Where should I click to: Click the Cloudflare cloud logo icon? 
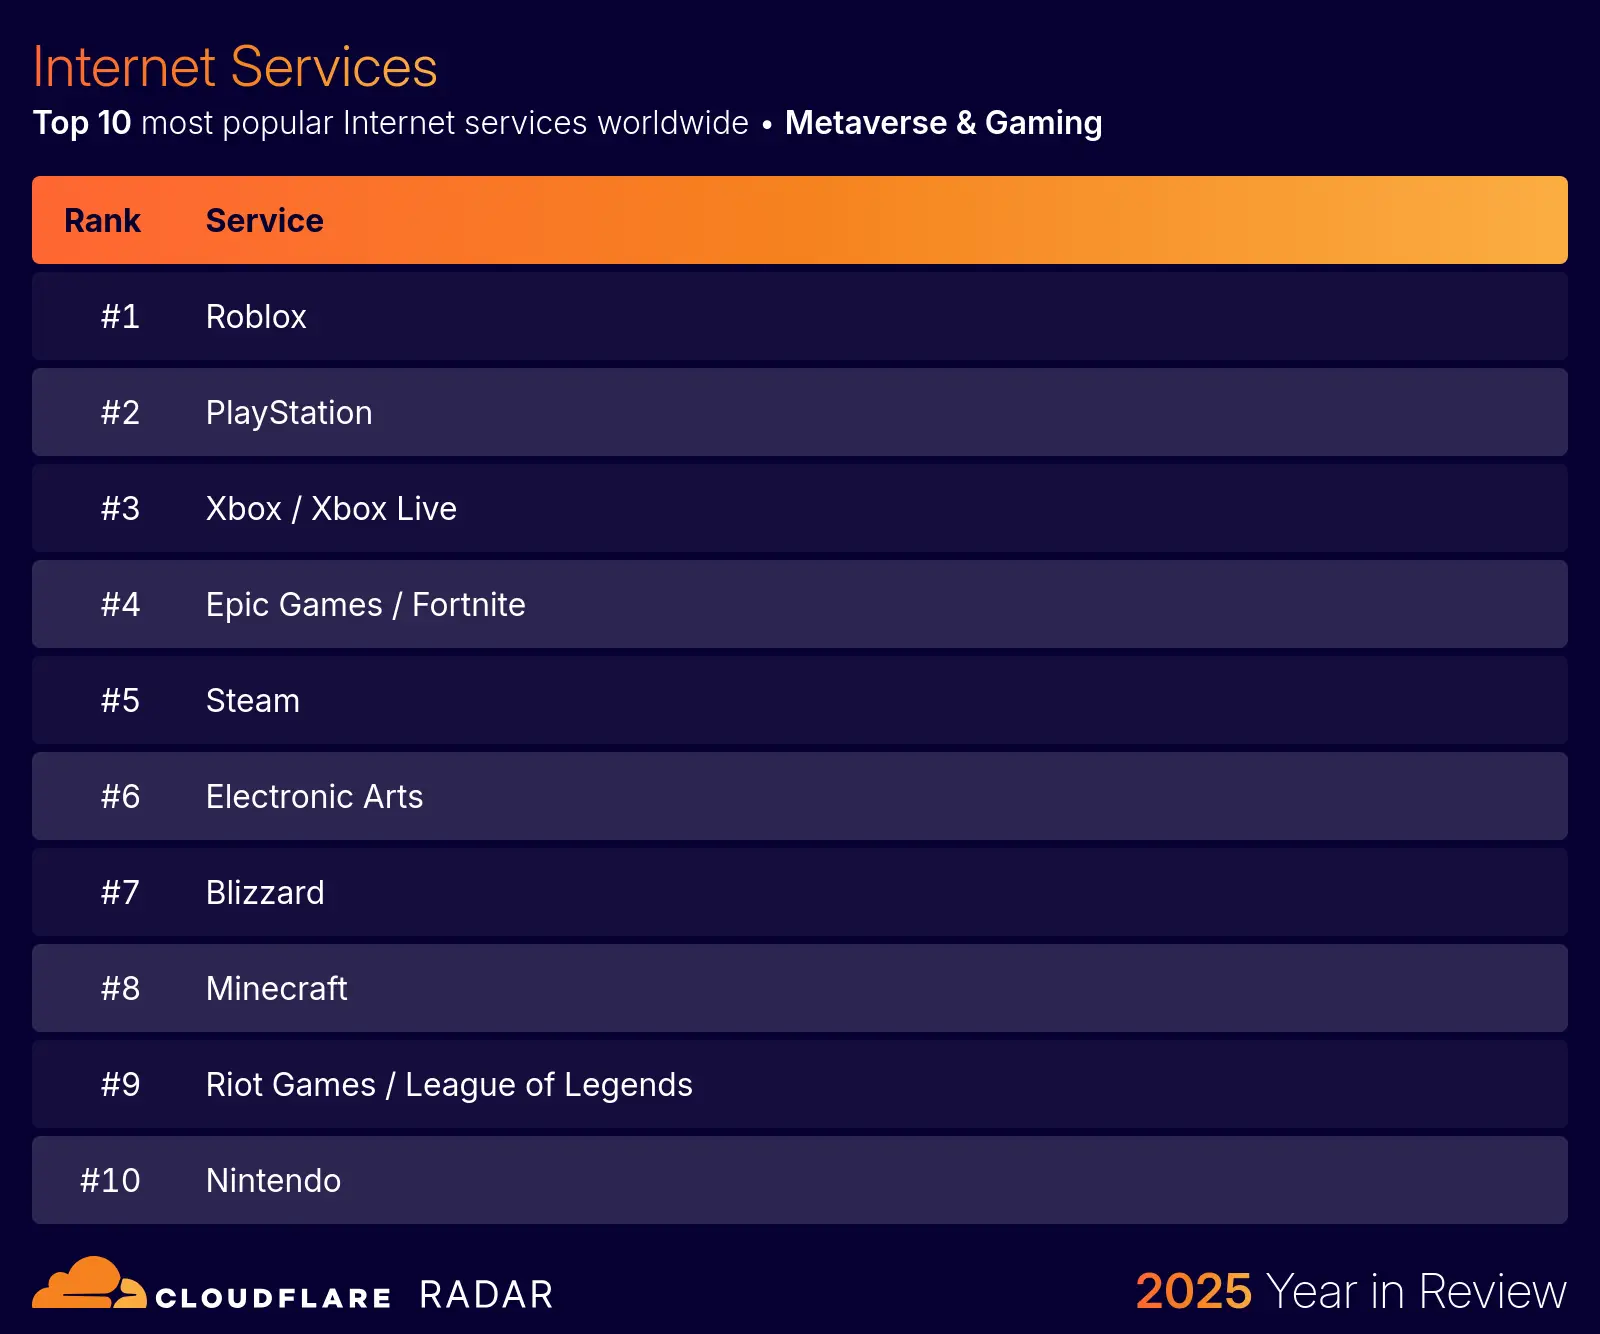88,1284
